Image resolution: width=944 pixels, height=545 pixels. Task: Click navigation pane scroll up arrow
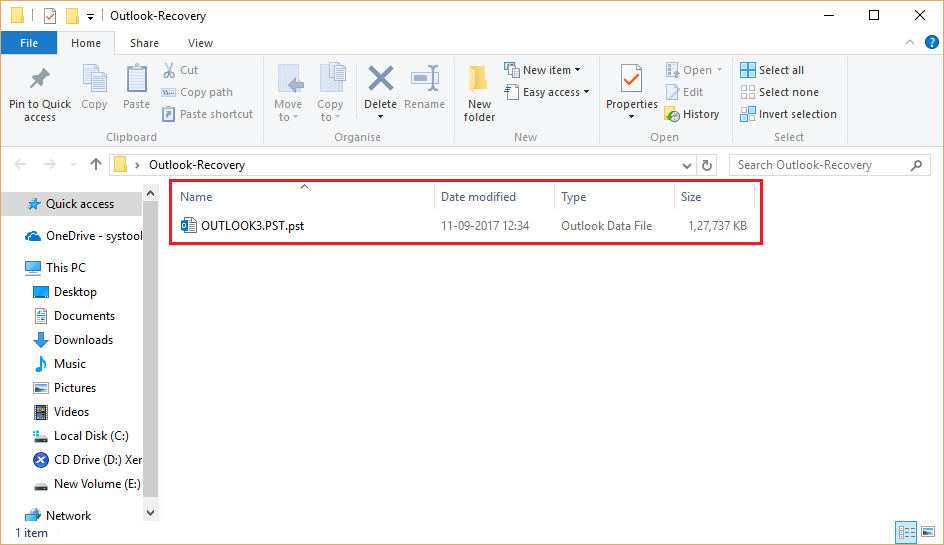click(151, 193)
